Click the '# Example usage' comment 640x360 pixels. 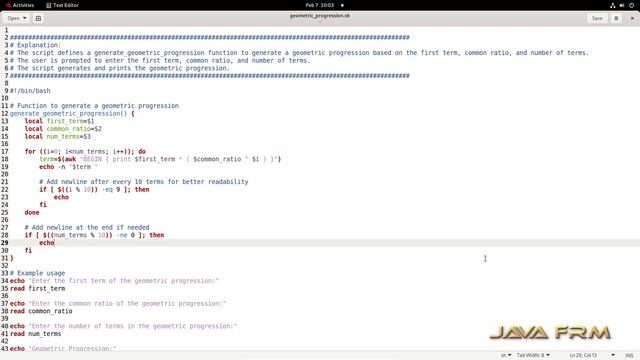pos(37,273)
